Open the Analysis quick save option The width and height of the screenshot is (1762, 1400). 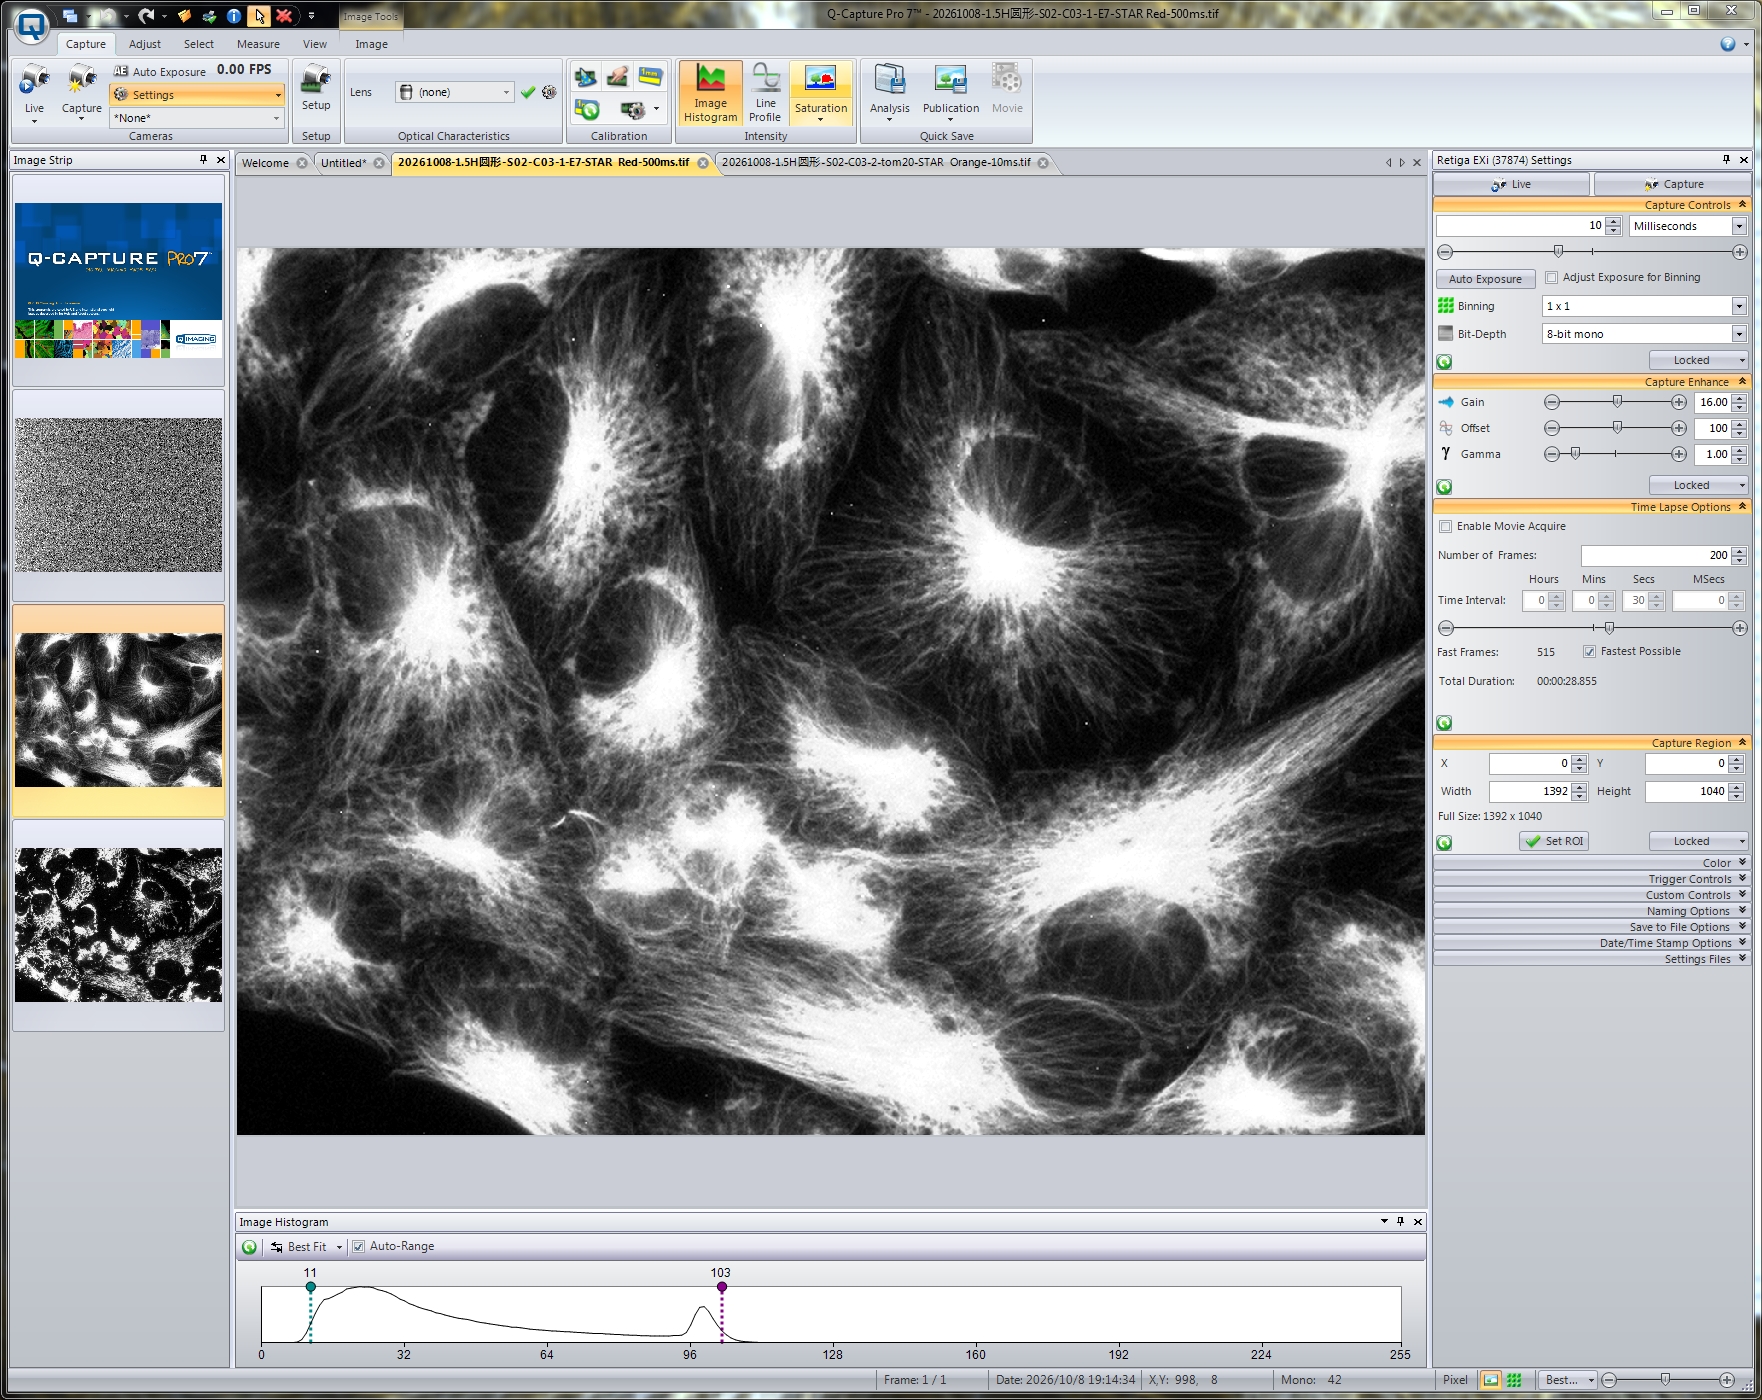[x=889, y=92]
